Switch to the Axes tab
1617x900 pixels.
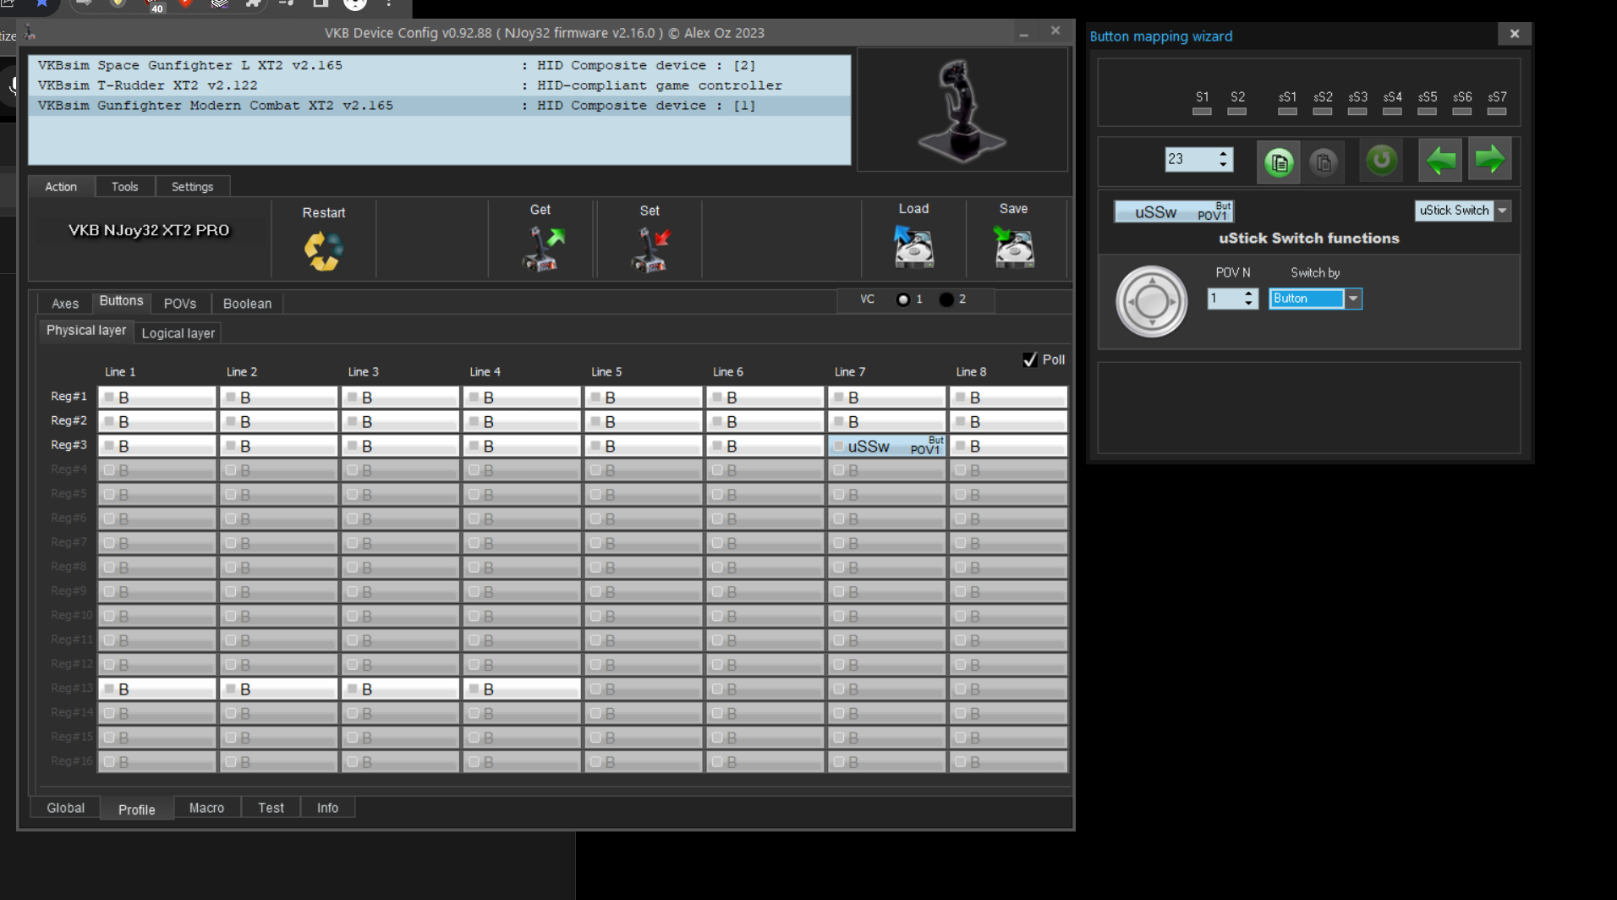coord(65,304)
